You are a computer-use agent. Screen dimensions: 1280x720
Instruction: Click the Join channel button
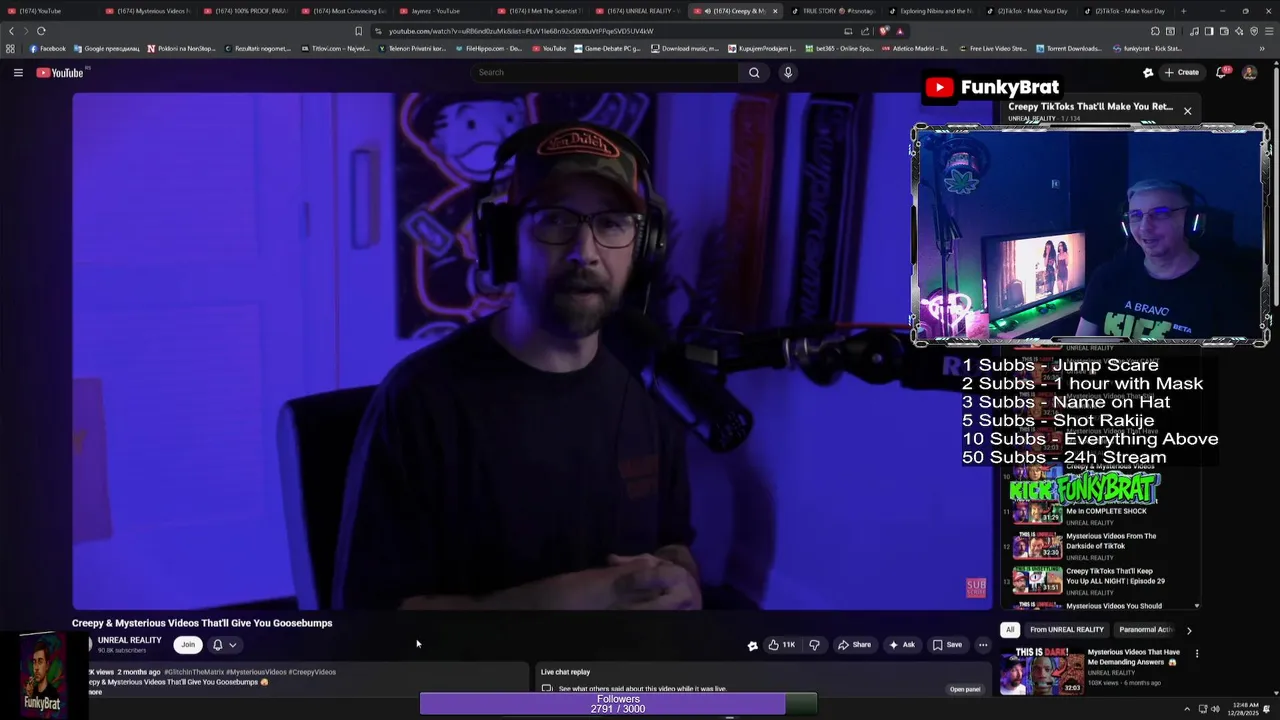(x=188, y=645)
